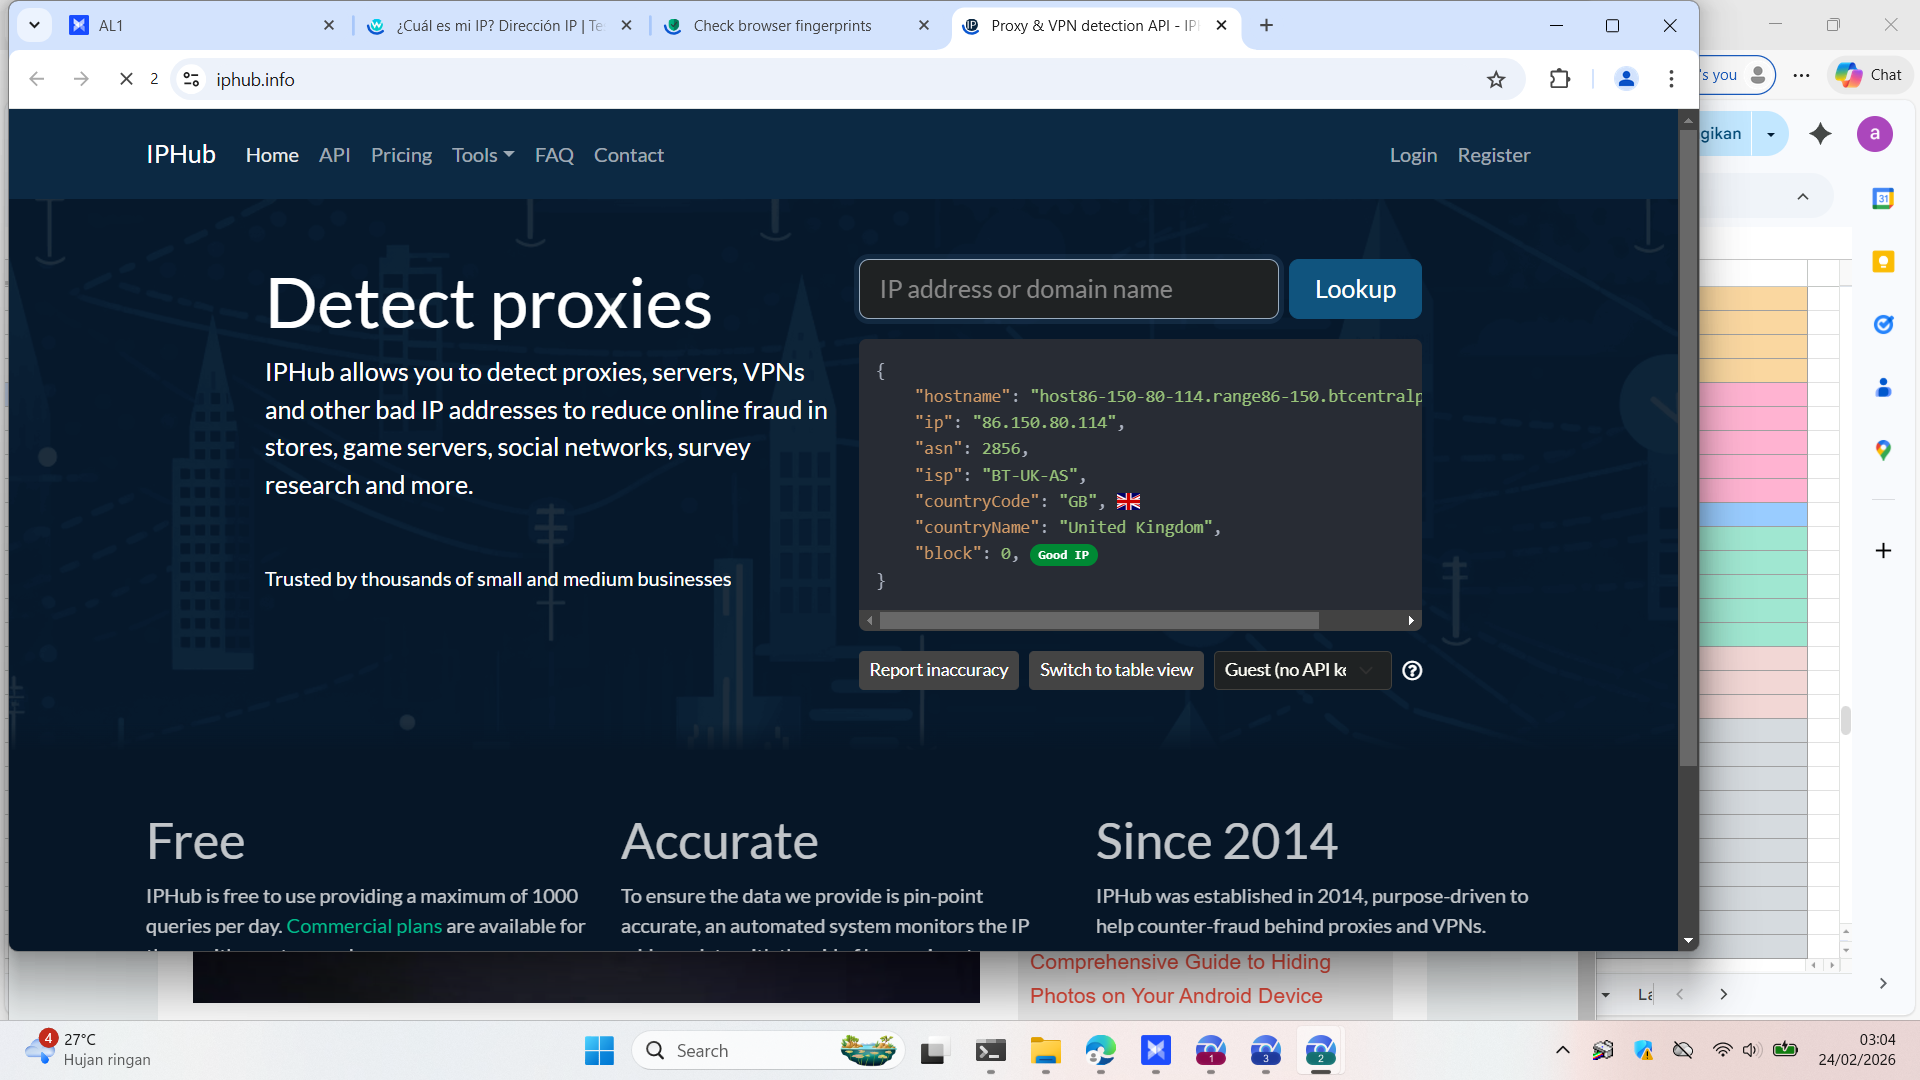
Task: Click the JSON result horizontal scrollbar
Action: [x=1098, y=621]
